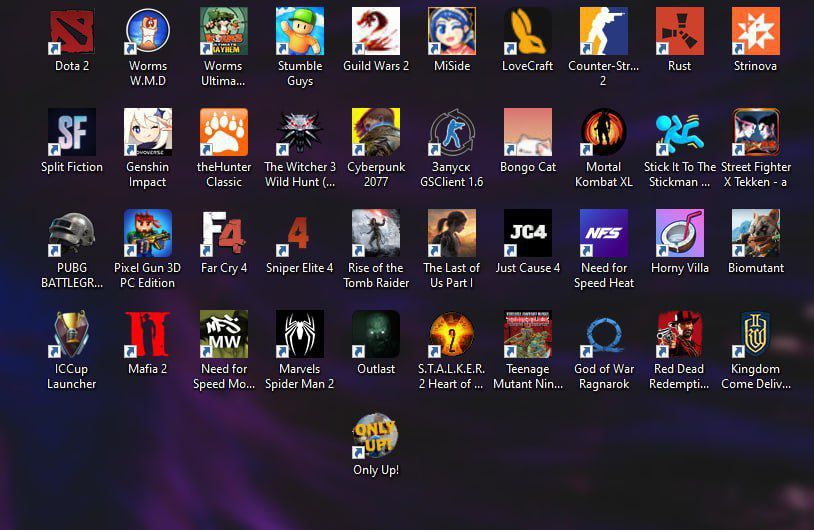Viewport: 814px width, 530px height.
Task: Click the Outlast game icon
Action: pos(376,334)
